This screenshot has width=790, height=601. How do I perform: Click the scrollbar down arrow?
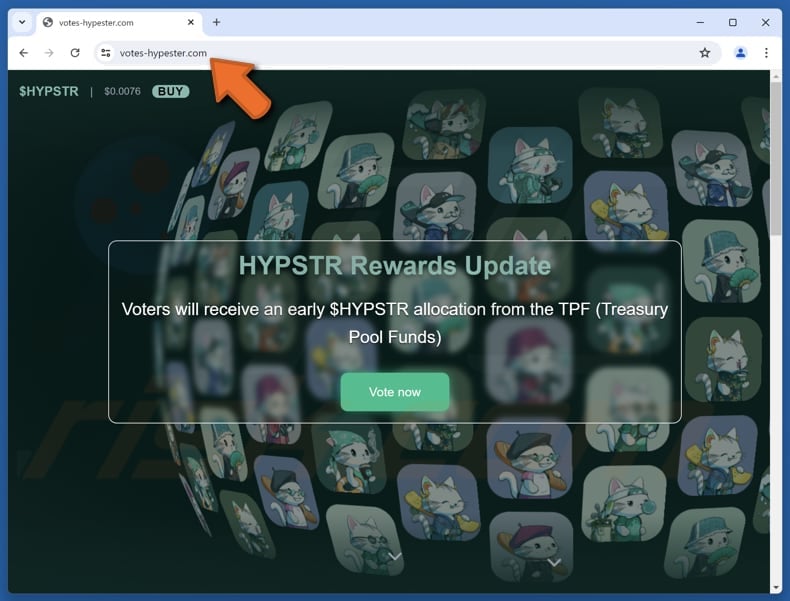[775, 588]
